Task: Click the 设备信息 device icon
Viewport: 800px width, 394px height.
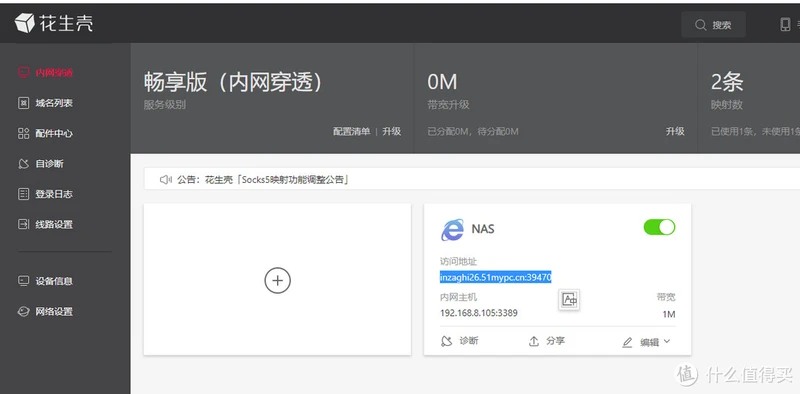Action: pyautogui.click(x=23, y=281)
